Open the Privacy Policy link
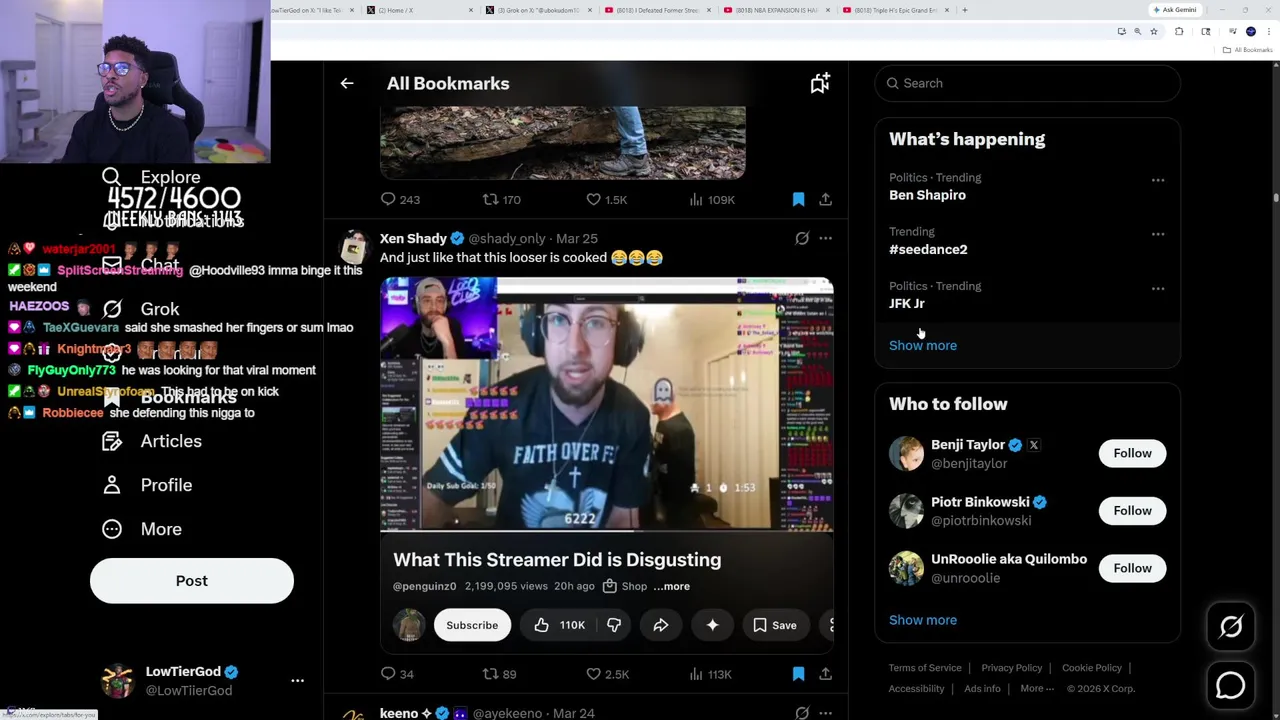This screenshot has width=1280, height=720. 1011,668
